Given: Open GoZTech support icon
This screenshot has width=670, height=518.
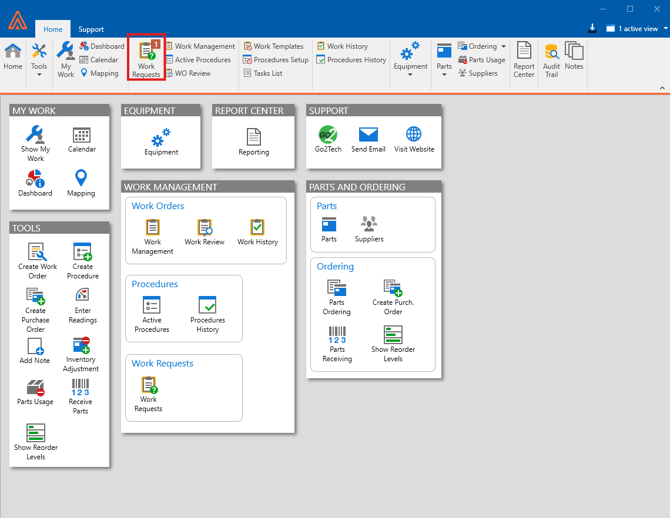Looking at the screenshot, I should pyautogui.click(x=327, y=139).
